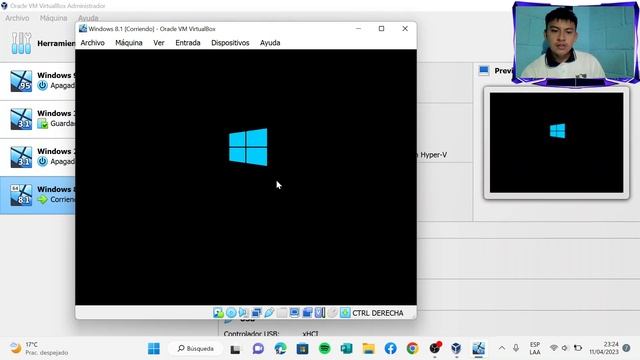Click the Hyper-V text in the manager details
Viewport: 640px width, 360px height.
coord(433,155)
